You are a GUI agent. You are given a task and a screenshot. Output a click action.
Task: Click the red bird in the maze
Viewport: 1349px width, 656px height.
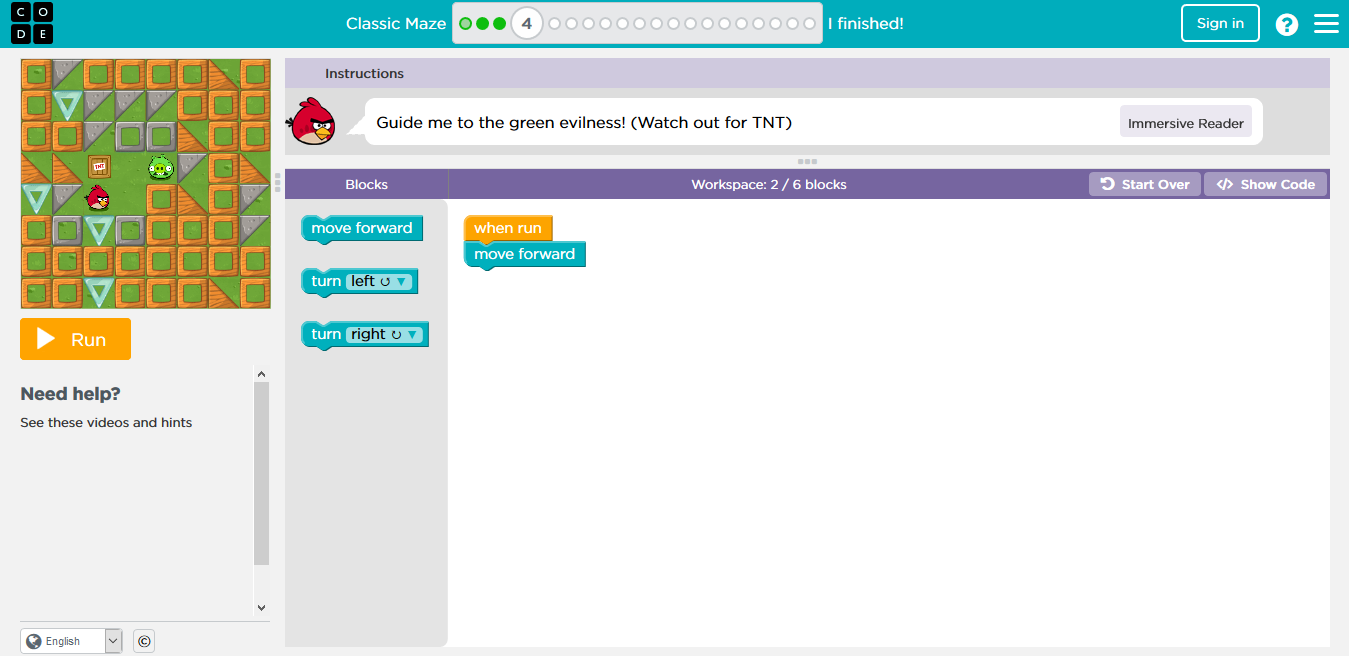click(x=98, y=198)
